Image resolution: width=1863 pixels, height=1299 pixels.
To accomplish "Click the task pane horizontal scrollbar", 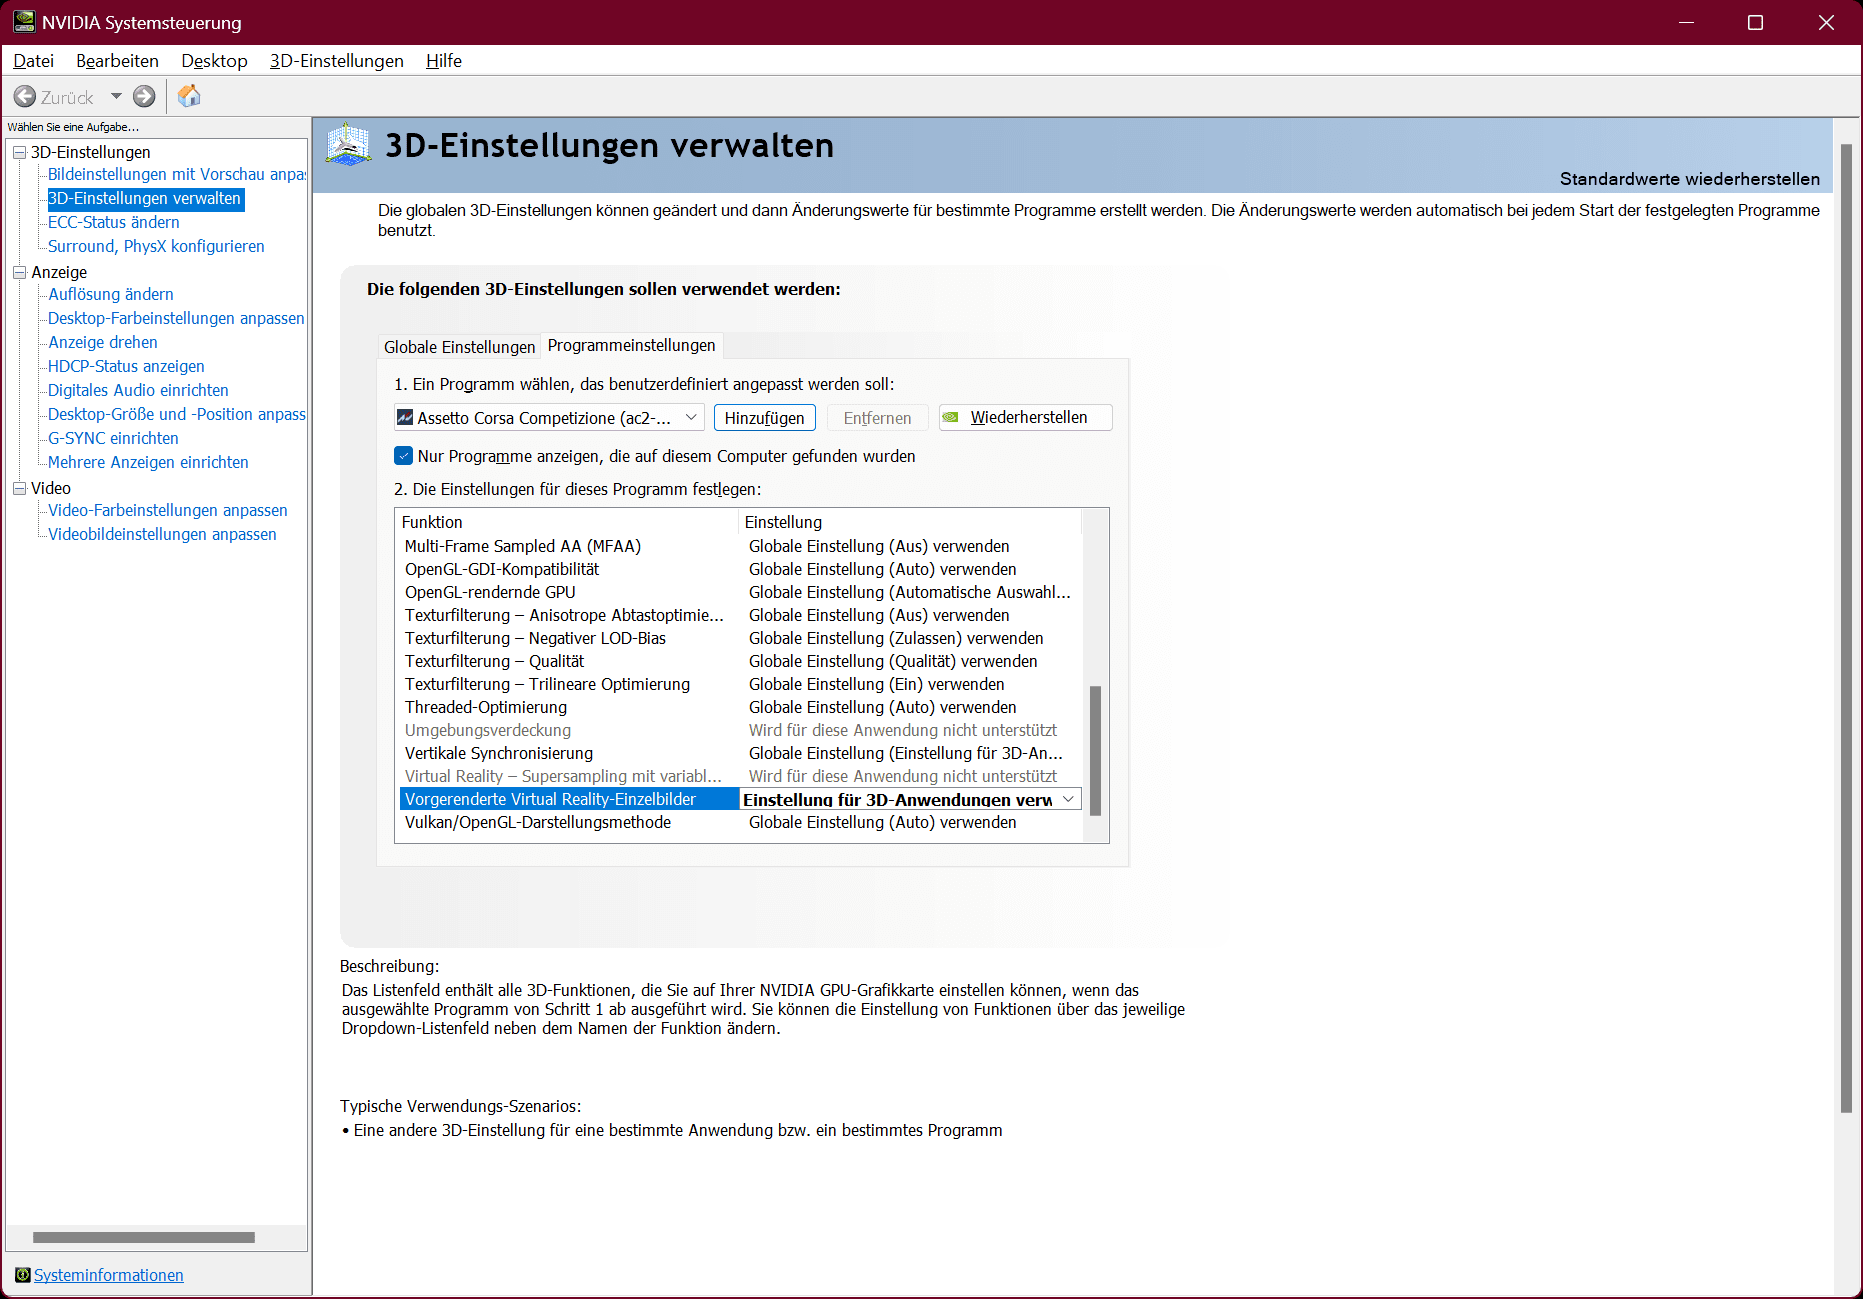I will (x=143, y=1237).
